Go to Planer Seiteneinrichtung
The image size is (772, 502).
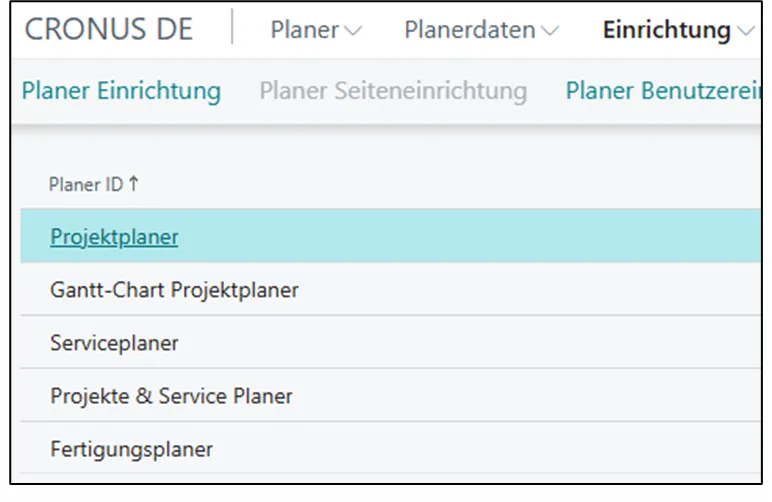[393, 91]
